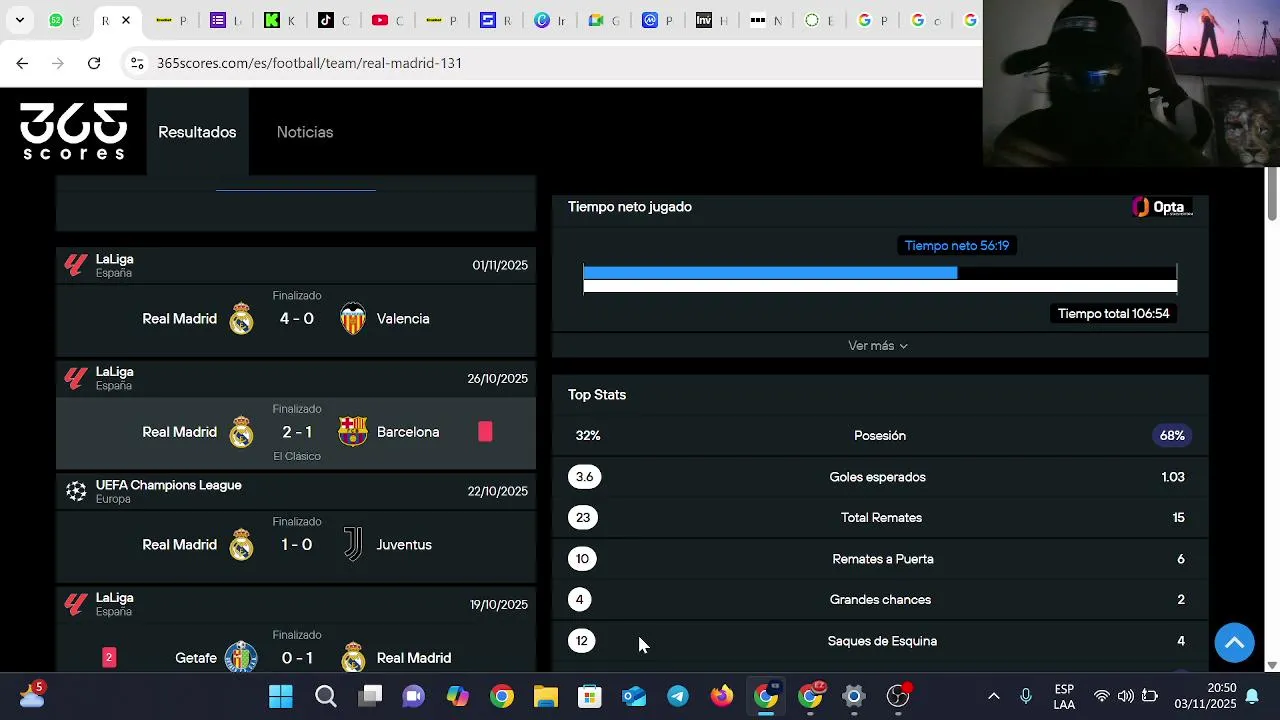Viewport: 1280px width, 720px height.
Task: Open File Explorer from the taskbar
Action: click(545, 696)
